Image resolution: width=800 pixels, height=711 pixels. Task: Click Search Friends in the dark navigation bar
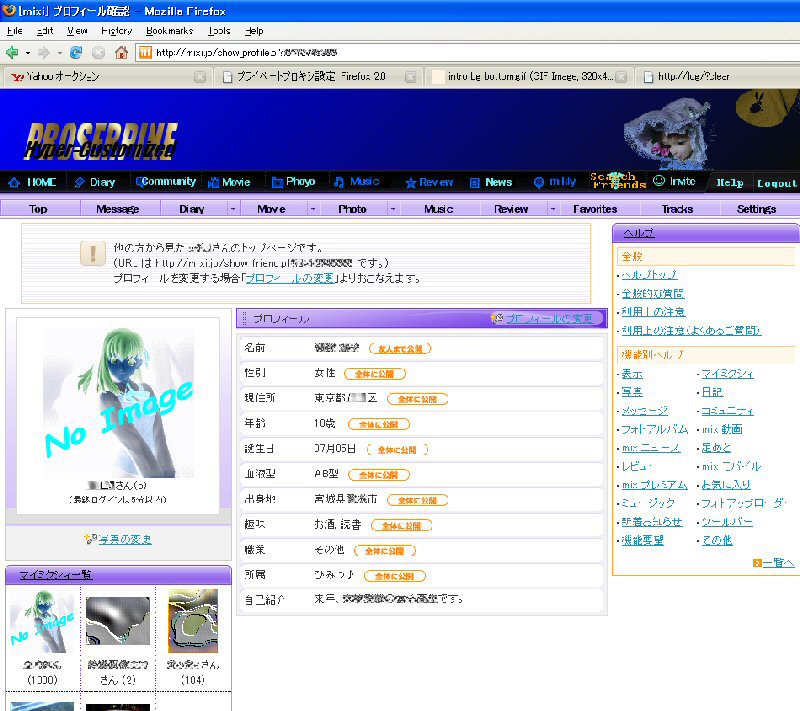(618, 181)
